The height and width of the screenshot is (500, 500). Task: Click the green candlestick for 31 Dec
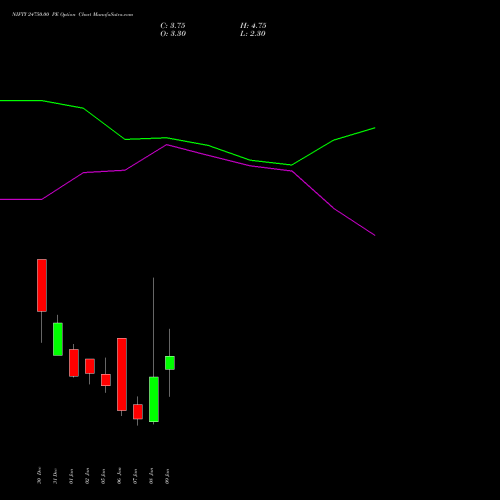point(58,339)
